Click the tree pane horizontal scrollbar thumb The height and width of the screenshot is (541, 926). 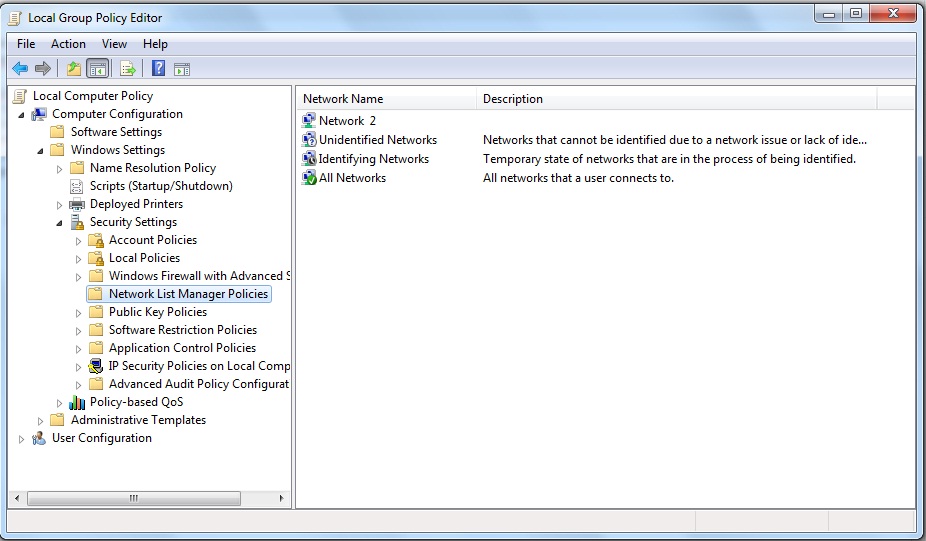[134, 498]
